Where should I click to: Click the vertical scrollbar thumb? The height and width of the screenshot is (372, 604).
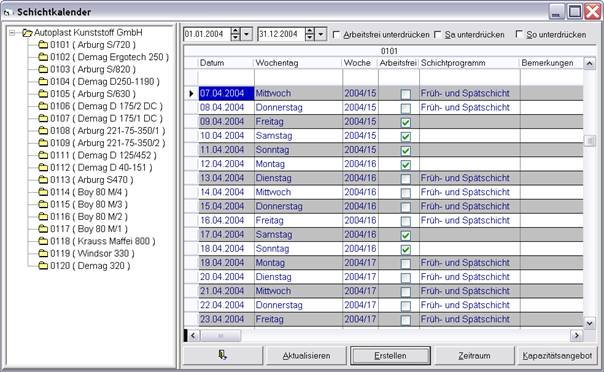[x=589, y=141]
